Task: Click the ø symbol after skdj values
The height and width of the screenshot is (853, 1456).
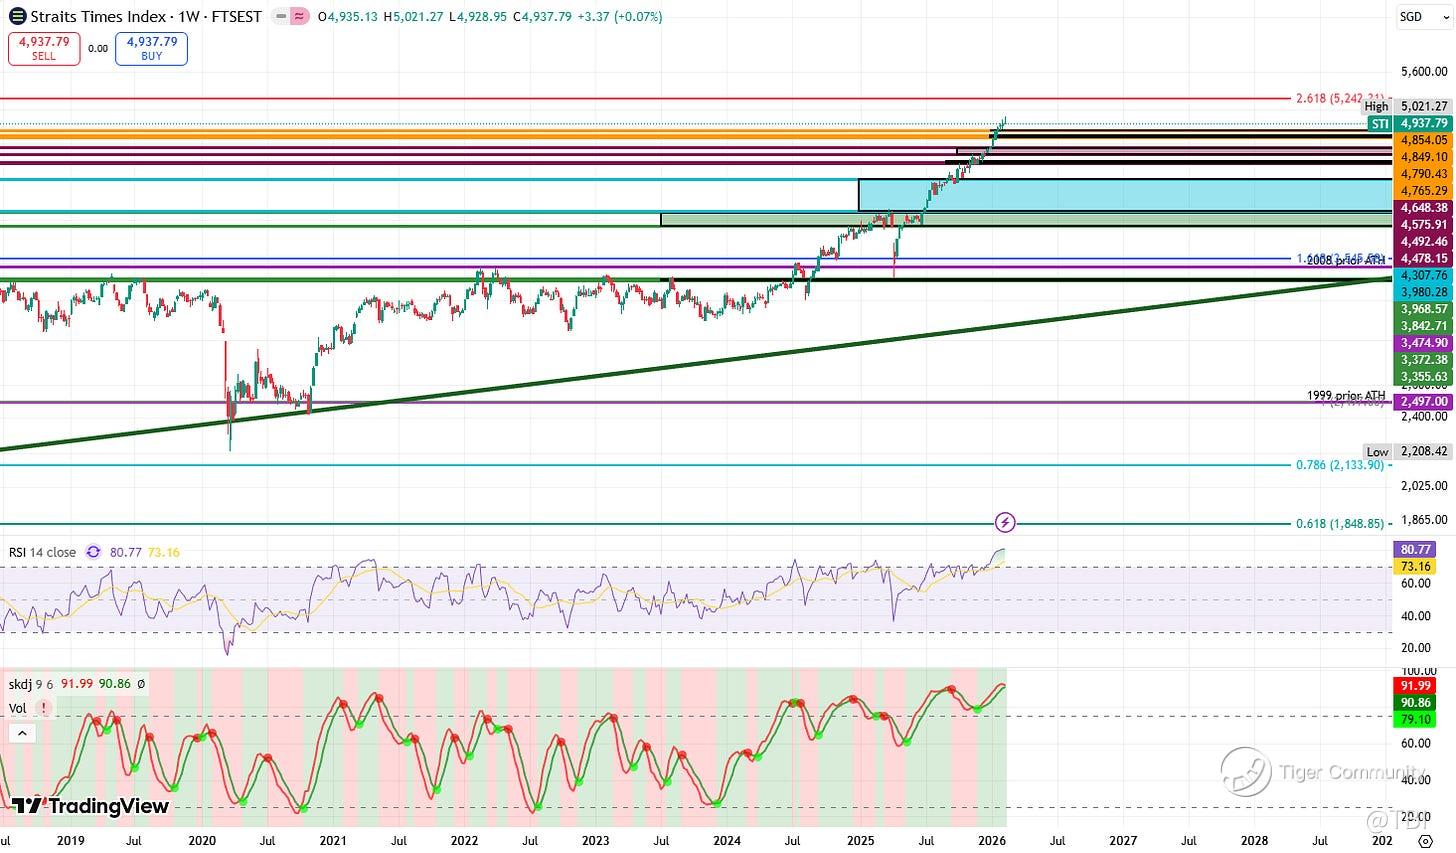Action: [141, 684]
